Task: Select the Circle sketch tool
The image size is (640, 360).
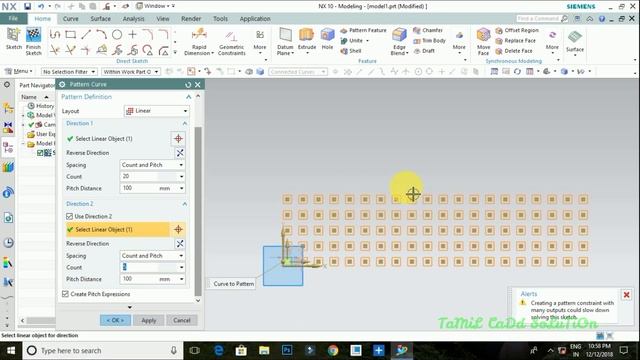Action: pos(117,35)
